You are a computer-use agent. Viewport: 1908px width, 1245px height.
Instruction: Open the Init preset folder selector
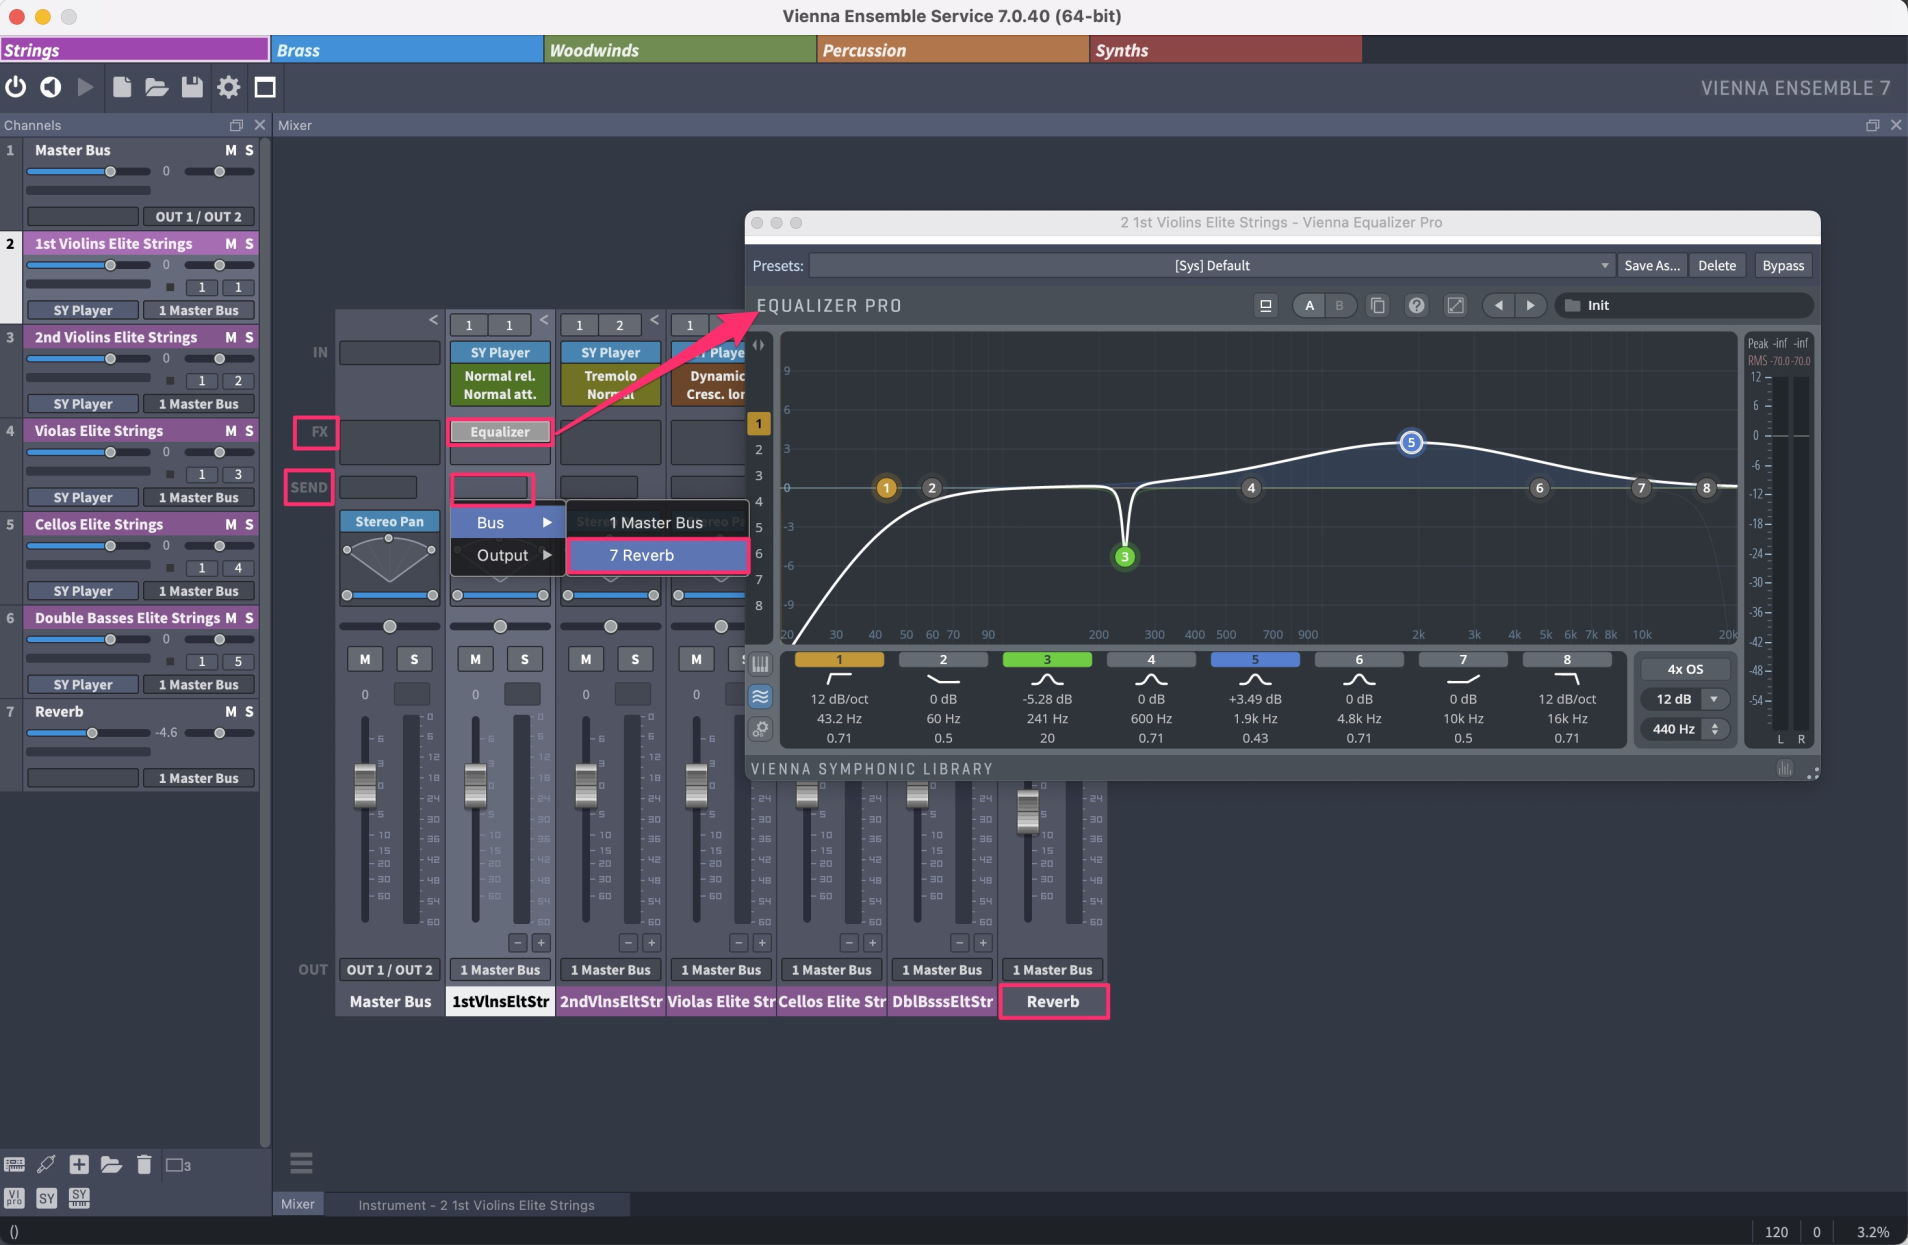[1684, 306]
